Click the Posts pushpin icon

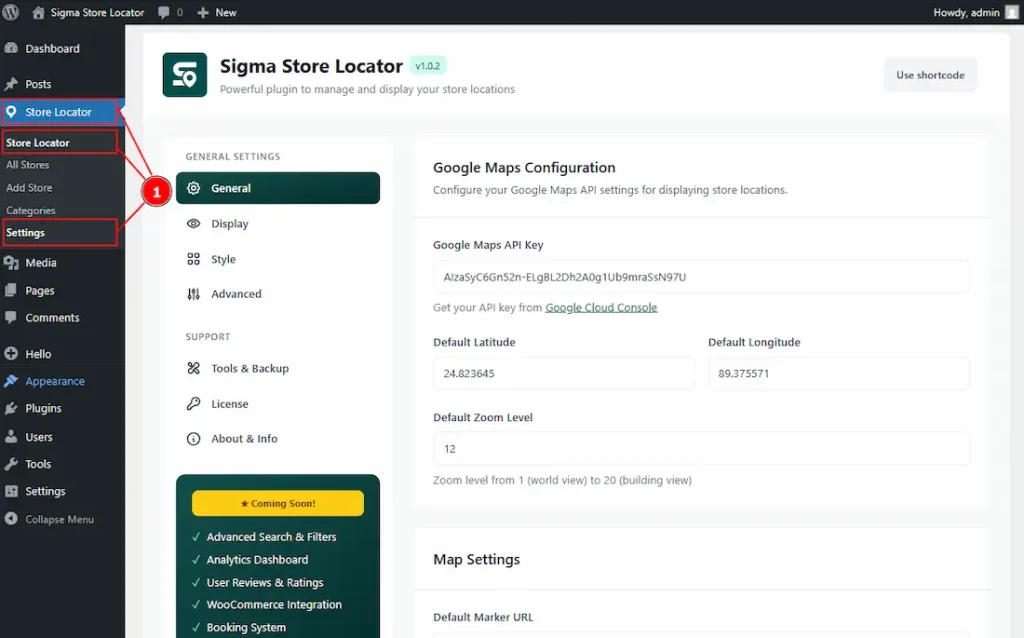pos(11,84)
